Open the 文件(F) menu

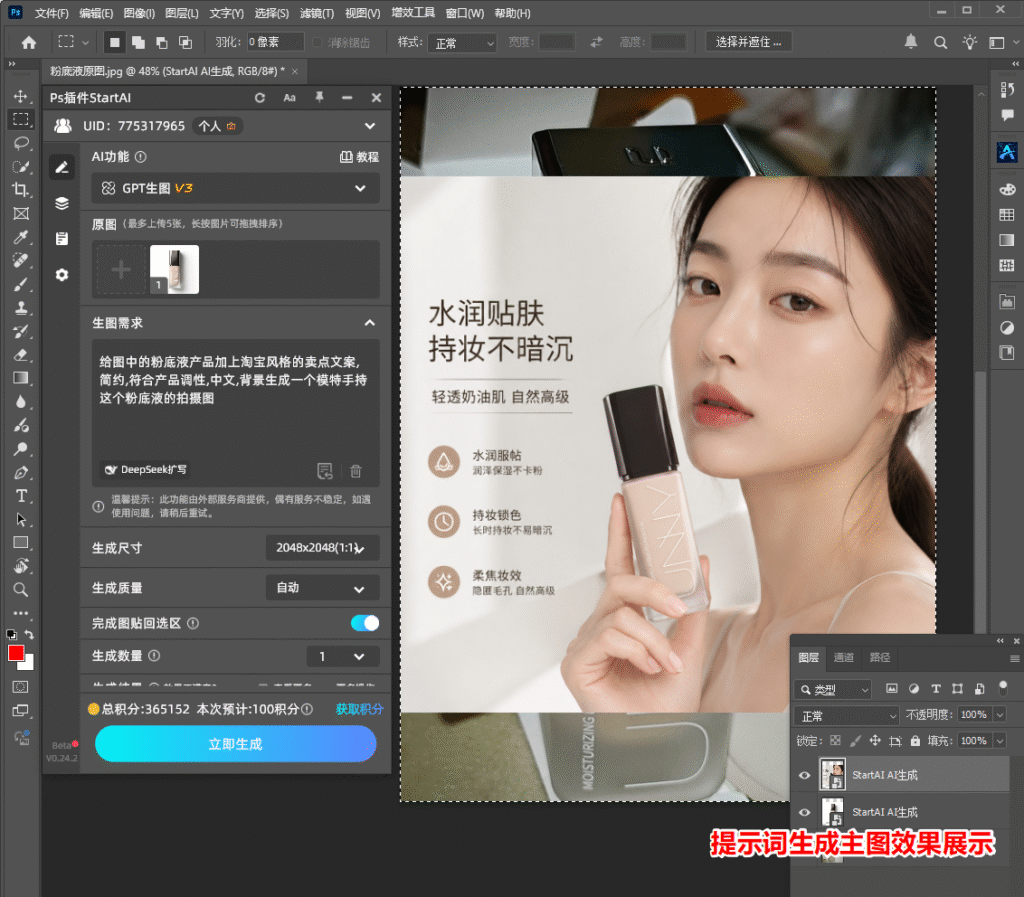52,13
